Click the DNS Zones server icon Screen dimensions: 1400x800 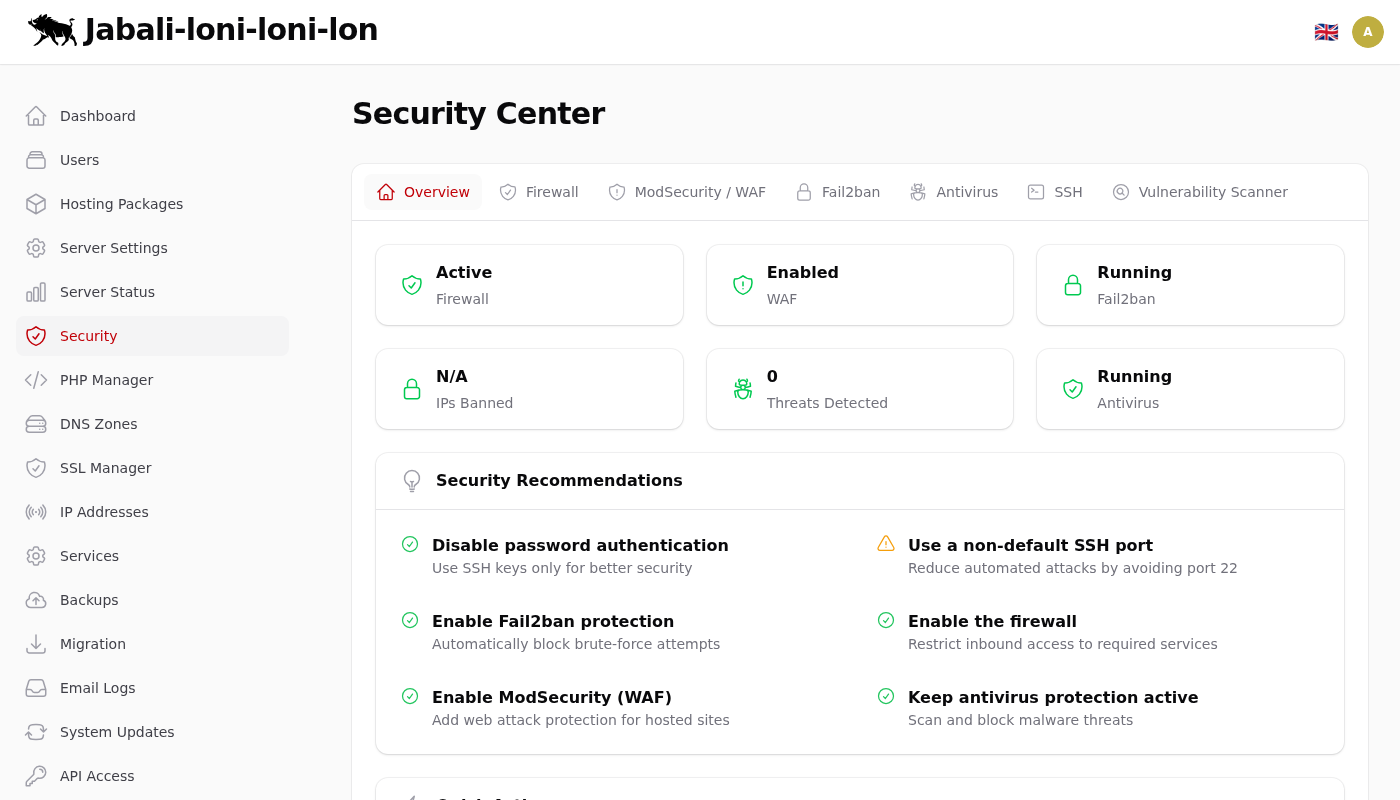[36, 424]
